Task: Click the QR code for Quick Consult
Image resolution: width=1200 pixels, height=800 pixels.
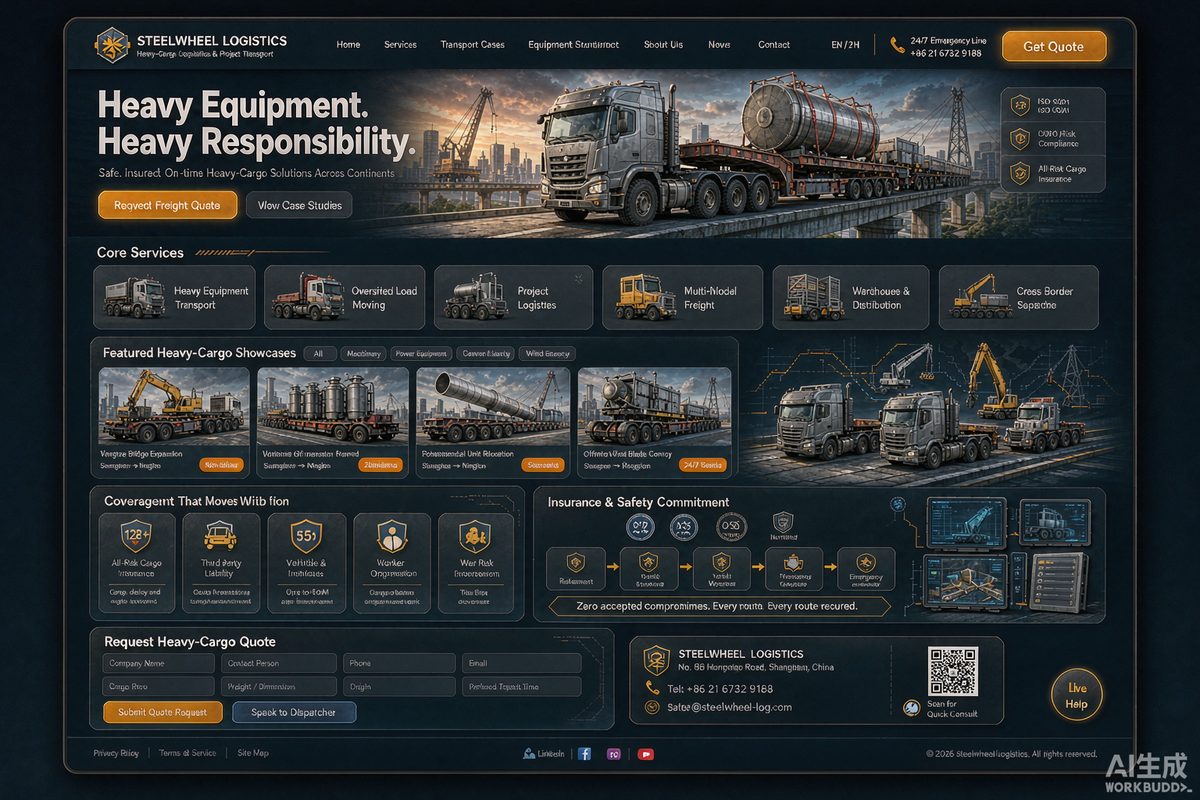Action: (x=952, y=671)
